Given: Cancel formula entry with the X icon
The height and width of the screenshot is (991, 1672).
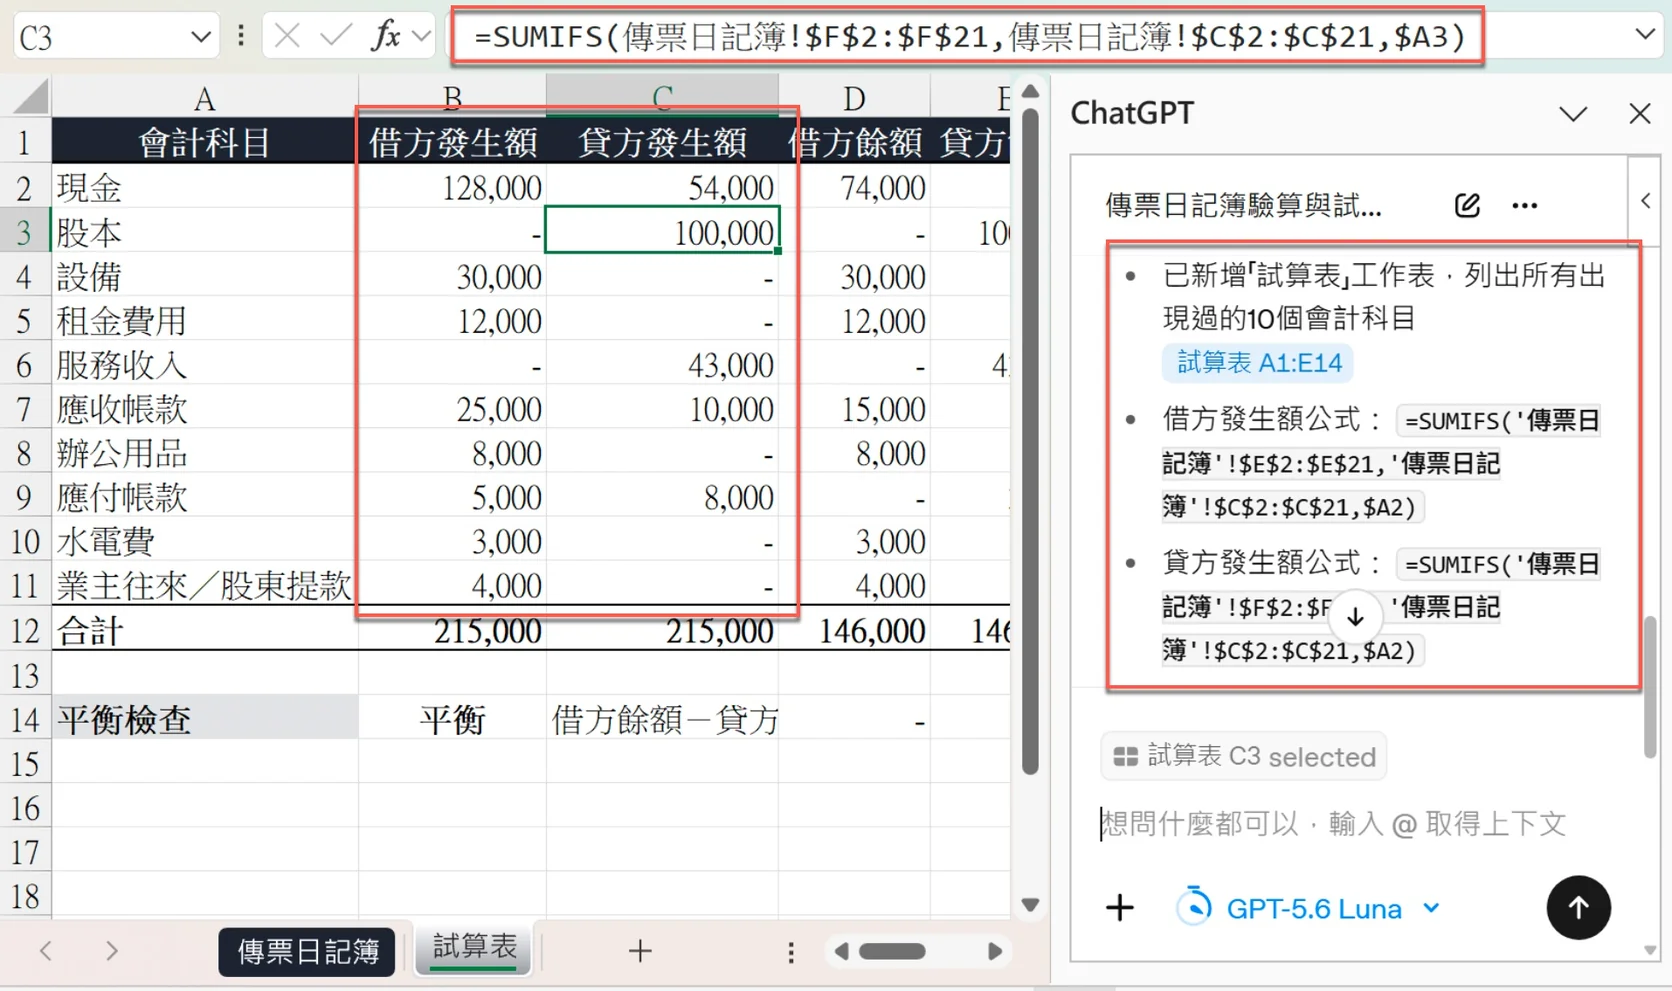Looking at the screenshot, I should point(287,37).
